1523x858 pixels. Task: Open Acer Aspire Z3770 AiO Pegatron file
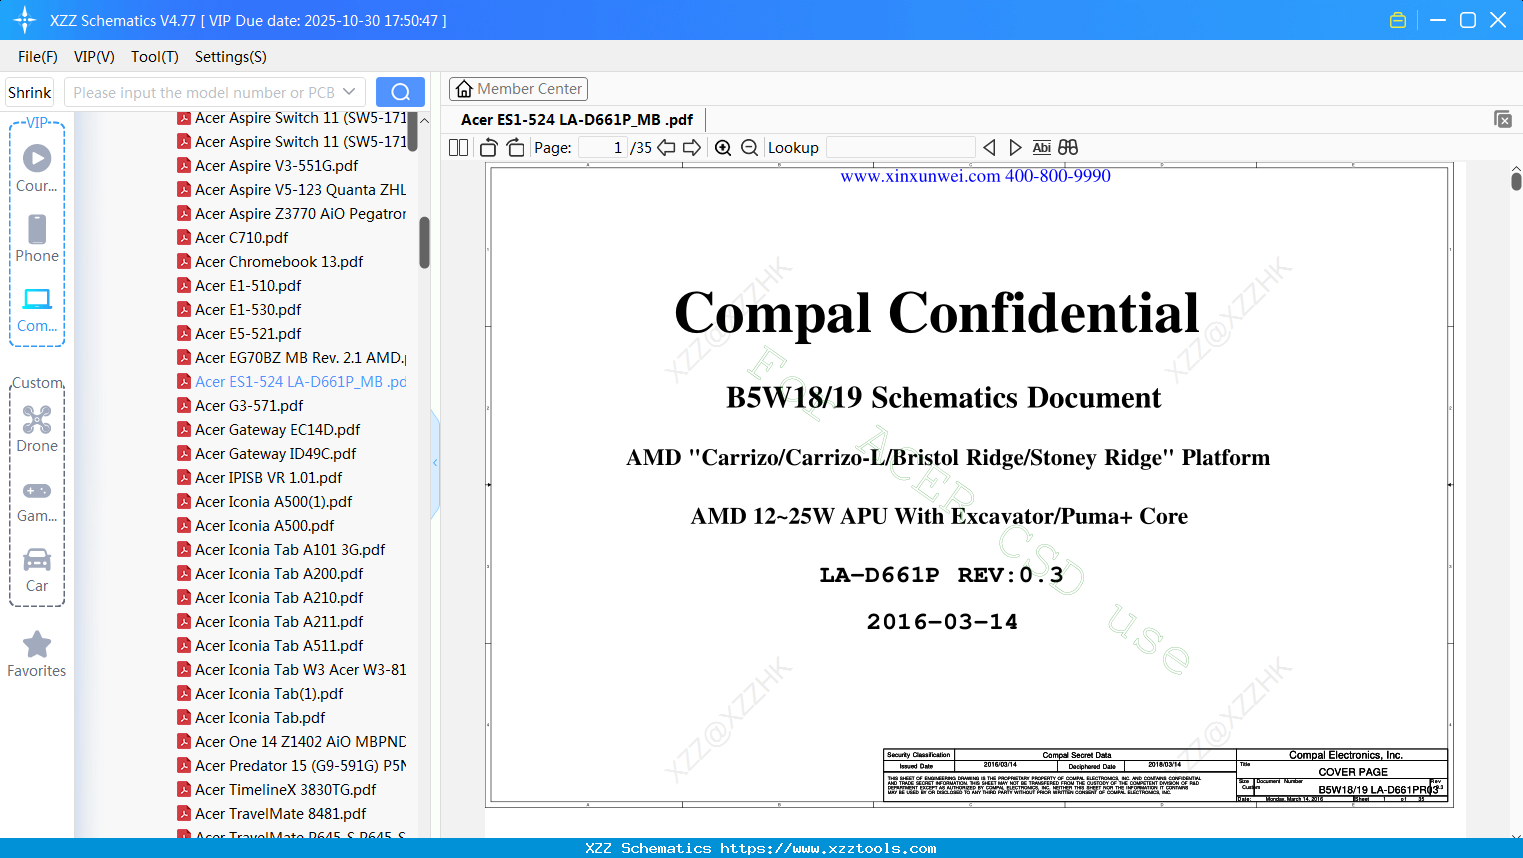tap(291, 214)
